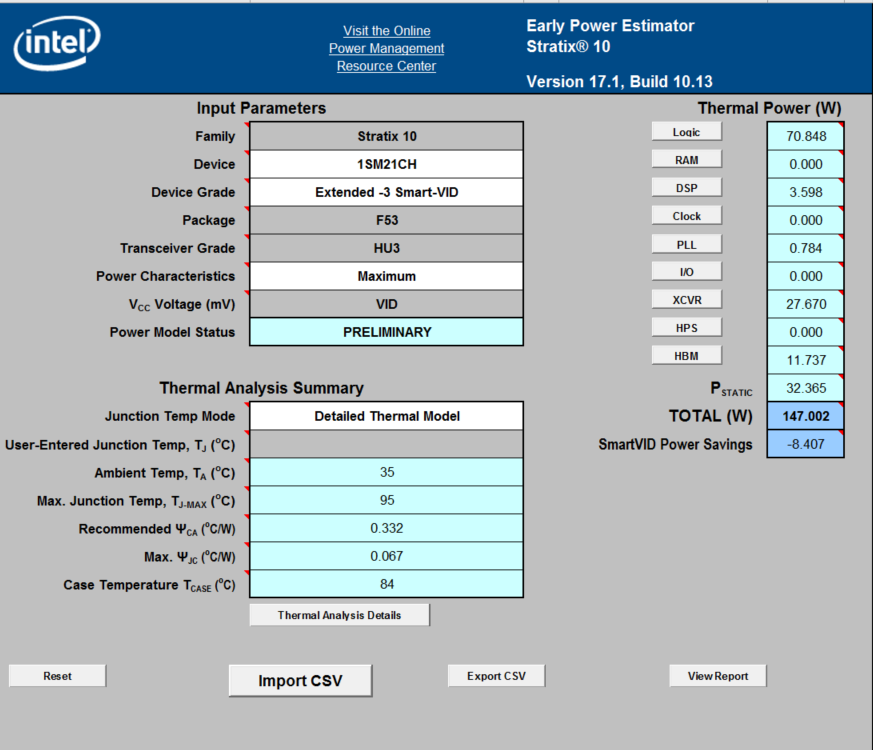Click the Clock thermal power value 0.000

(x=806, y=220)
